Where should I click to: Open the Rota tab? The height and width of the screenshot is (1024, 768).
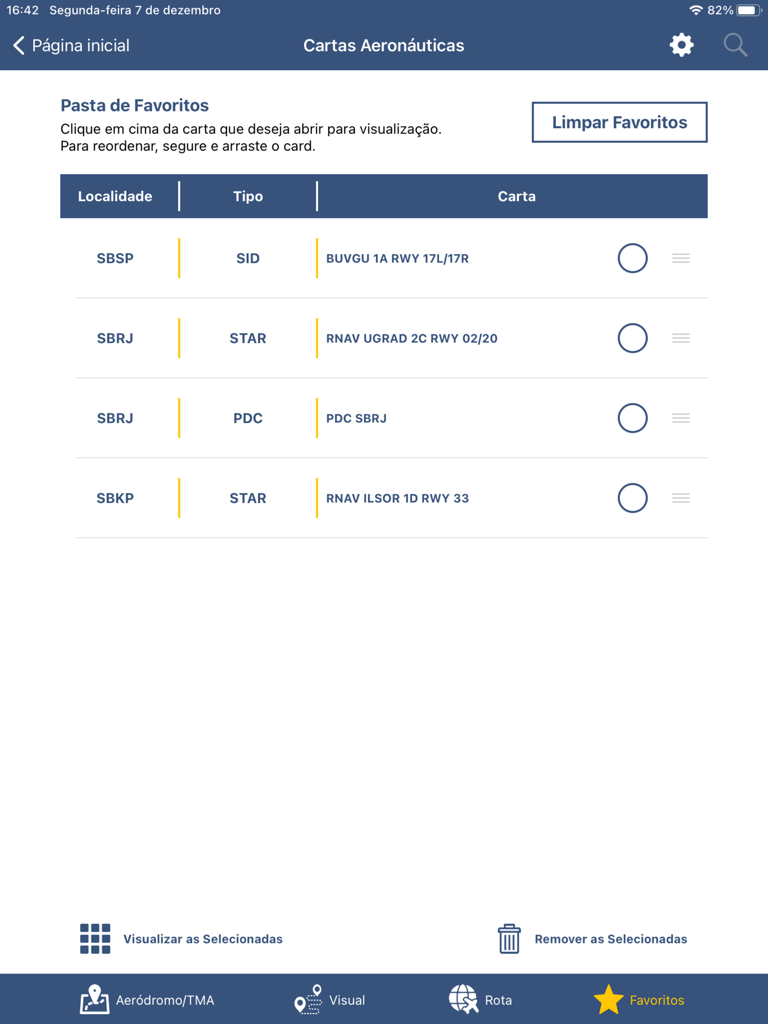480,999
